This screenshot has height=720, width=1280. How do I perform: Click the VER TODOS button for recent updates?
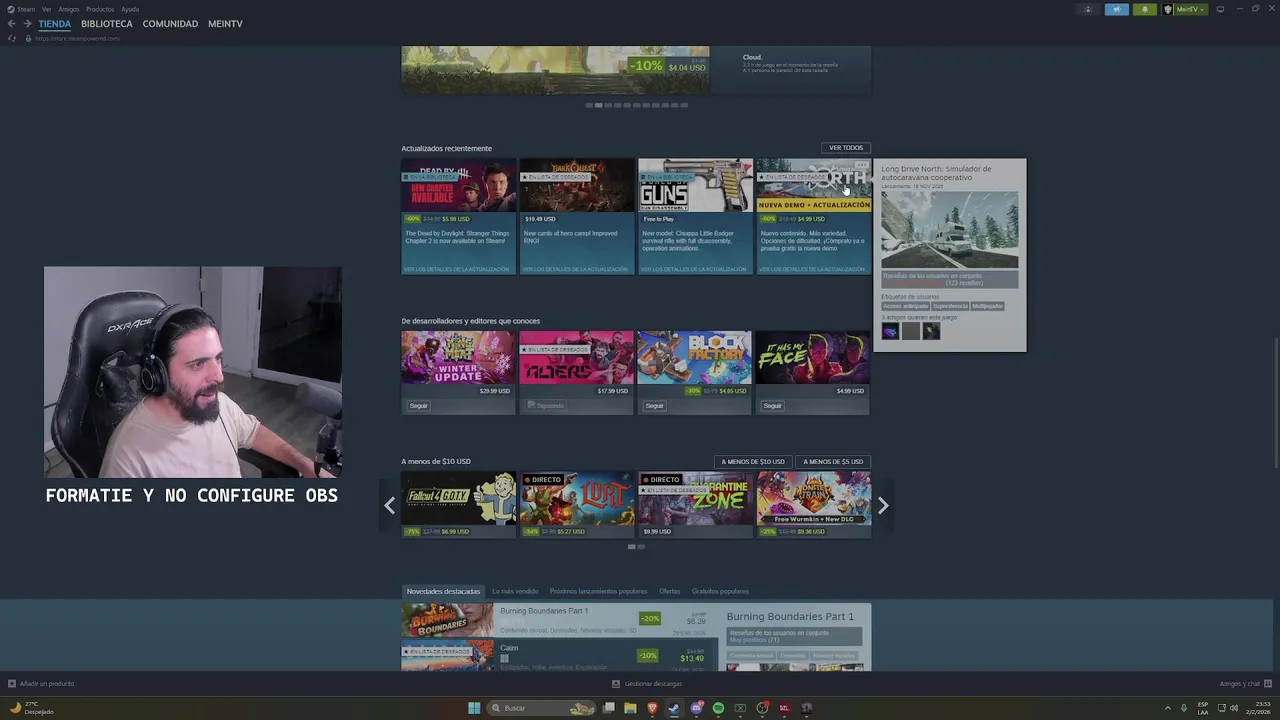click(845, 148)
